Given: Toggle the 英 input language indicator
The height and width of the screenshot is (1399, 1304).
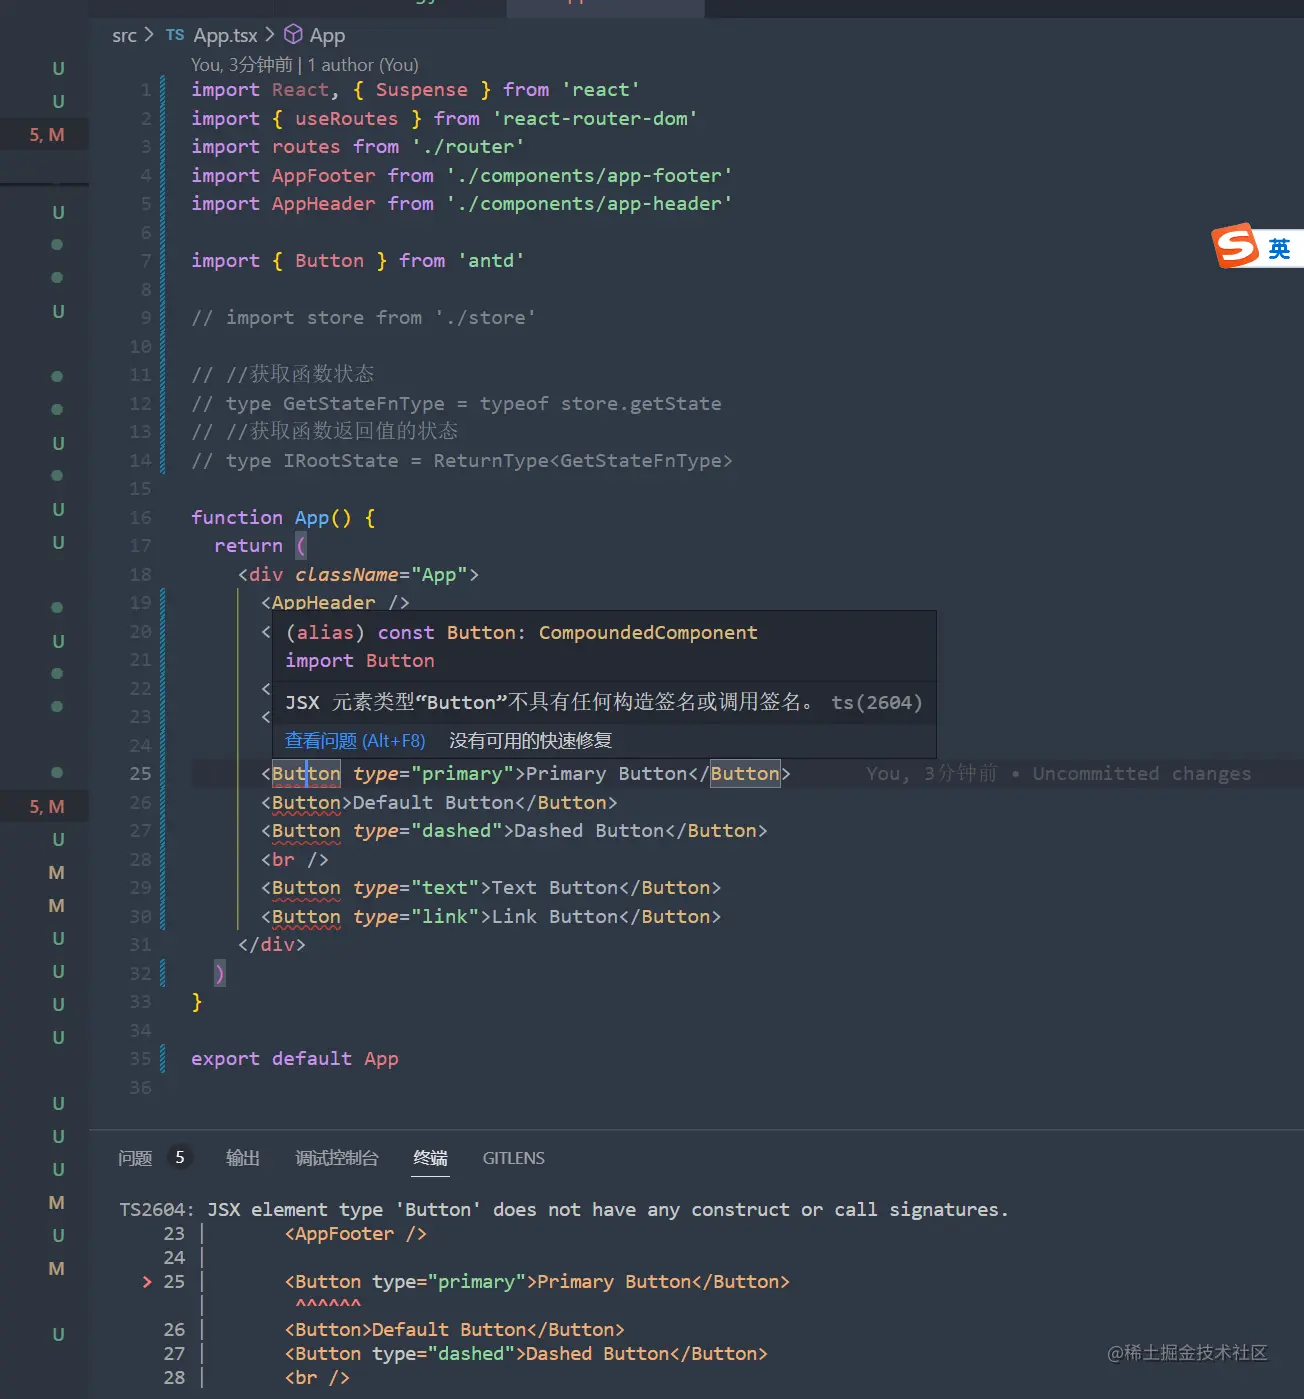Looking at the screenshot, I should point(1279,248).
